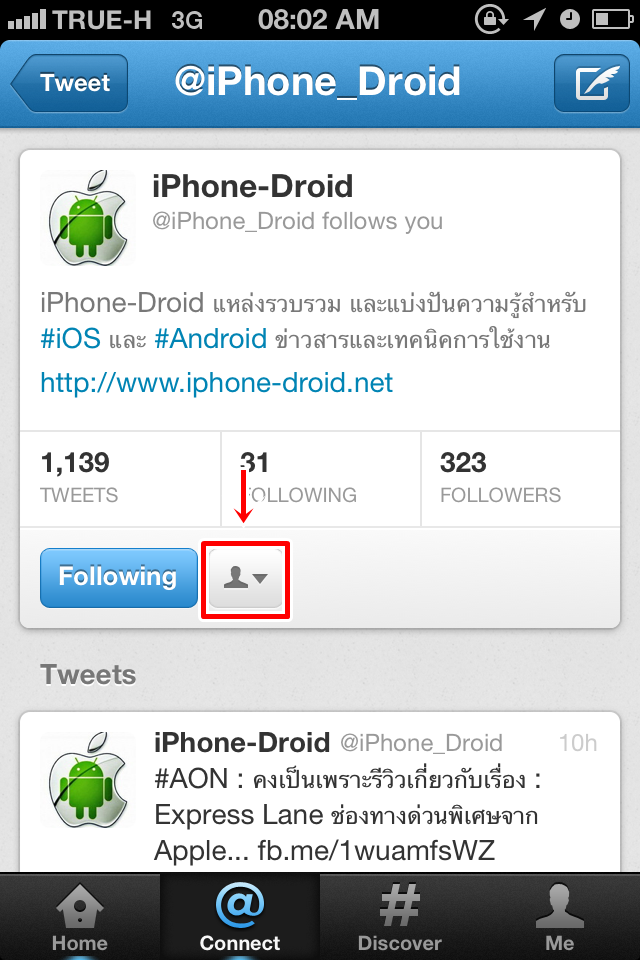This screenshot has width=640, height=960.
Task: Open the Home tab
Action: [80, 917]
